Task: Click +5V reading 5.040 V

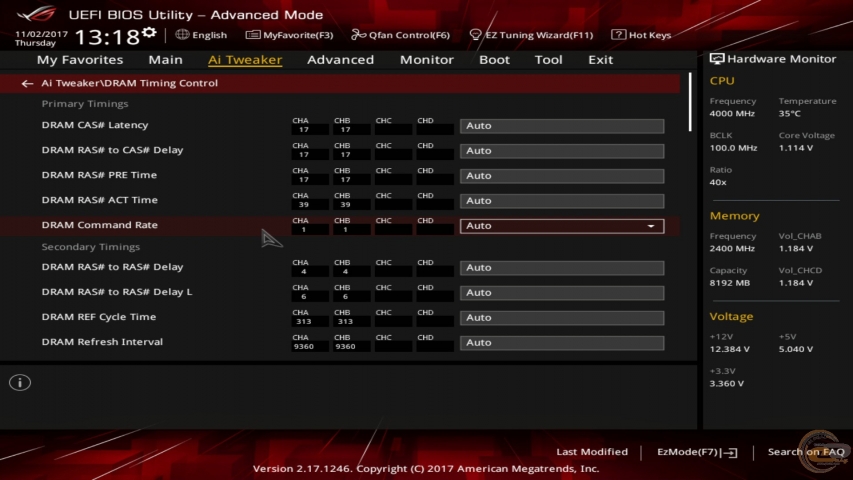Action: [796, 349]
